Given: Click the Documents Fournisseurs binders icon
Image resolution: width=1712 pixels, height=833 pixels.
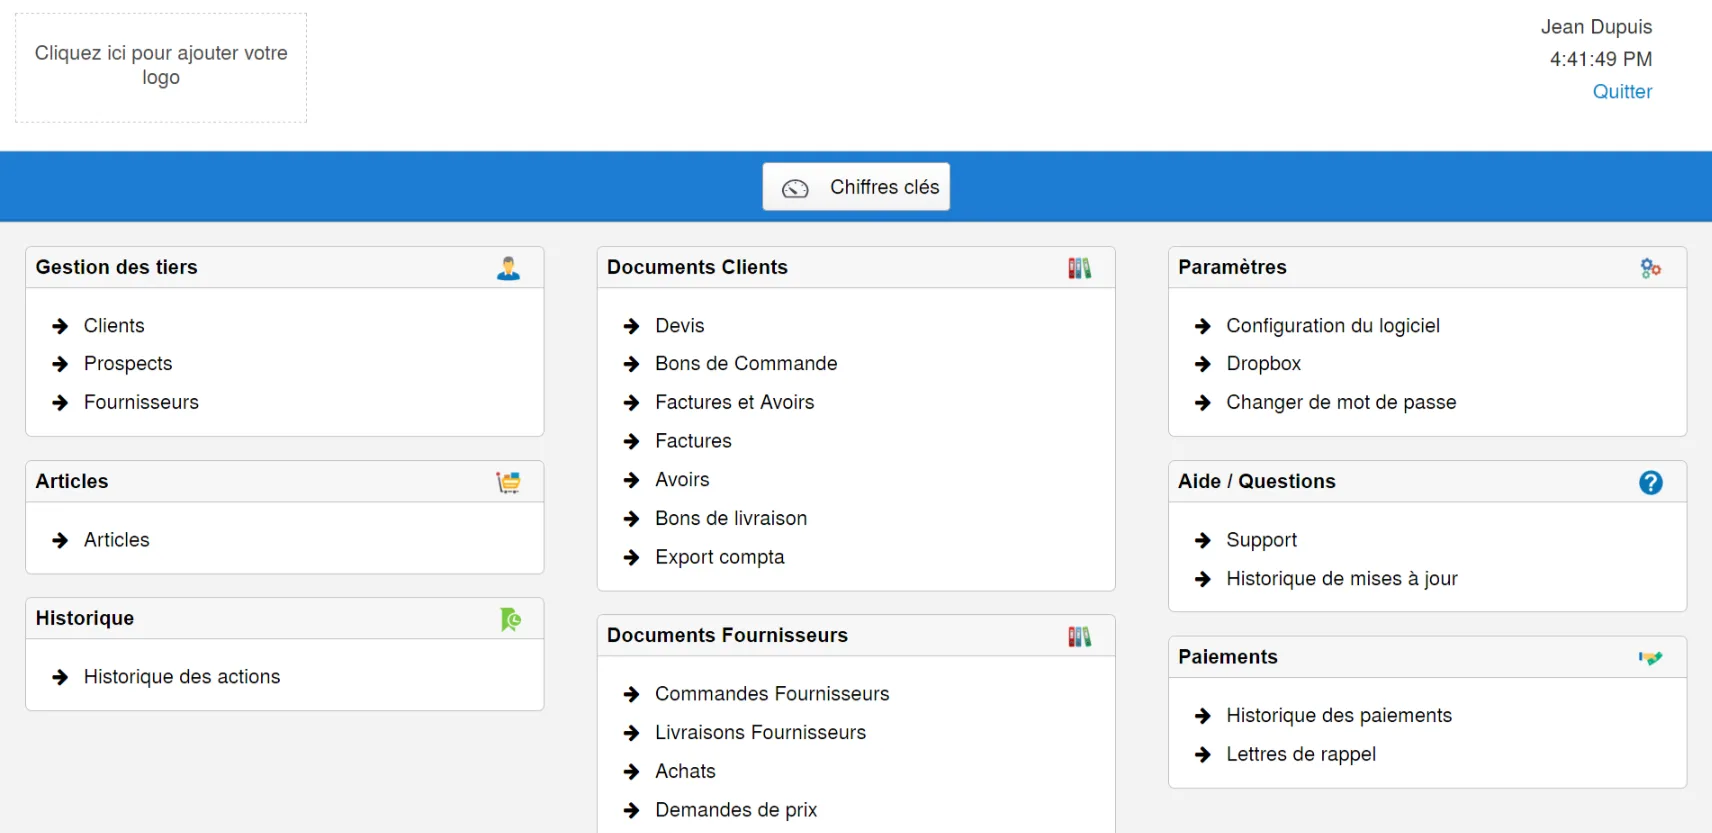Looking at the screenshot, I should tap(1079, 636).
